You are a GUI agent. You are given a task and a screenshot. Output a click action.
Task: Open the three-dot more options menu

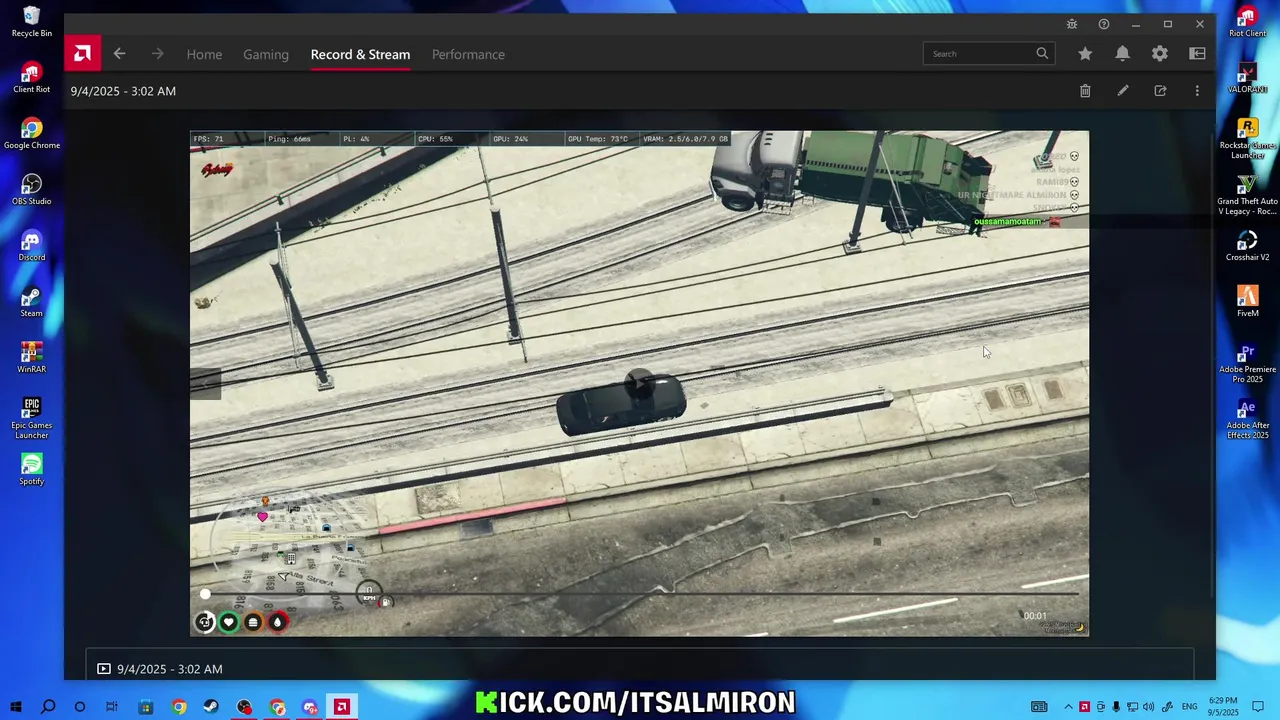pos(1197,91)
